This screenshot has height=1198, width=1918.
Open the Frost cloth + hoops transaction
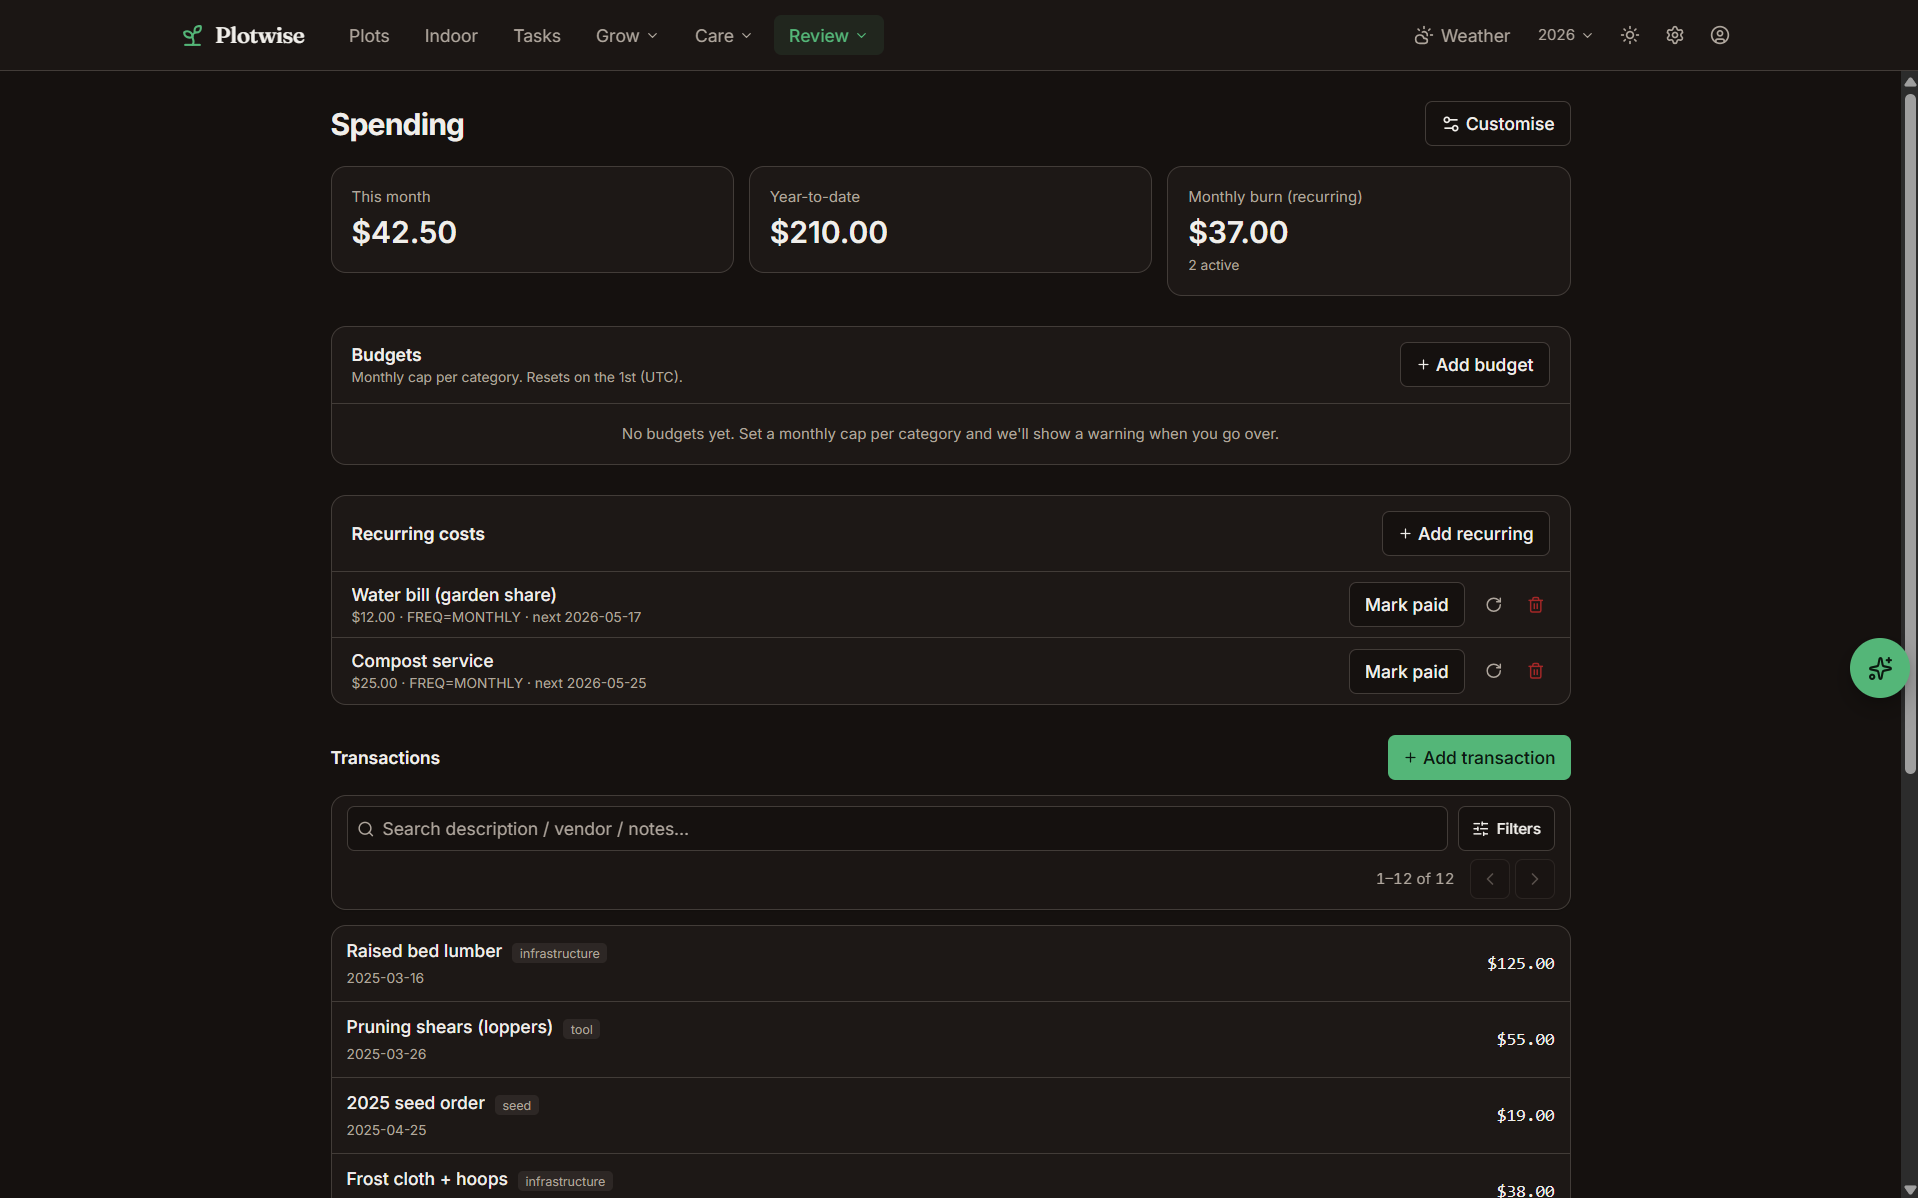(x=950, y=1177)
